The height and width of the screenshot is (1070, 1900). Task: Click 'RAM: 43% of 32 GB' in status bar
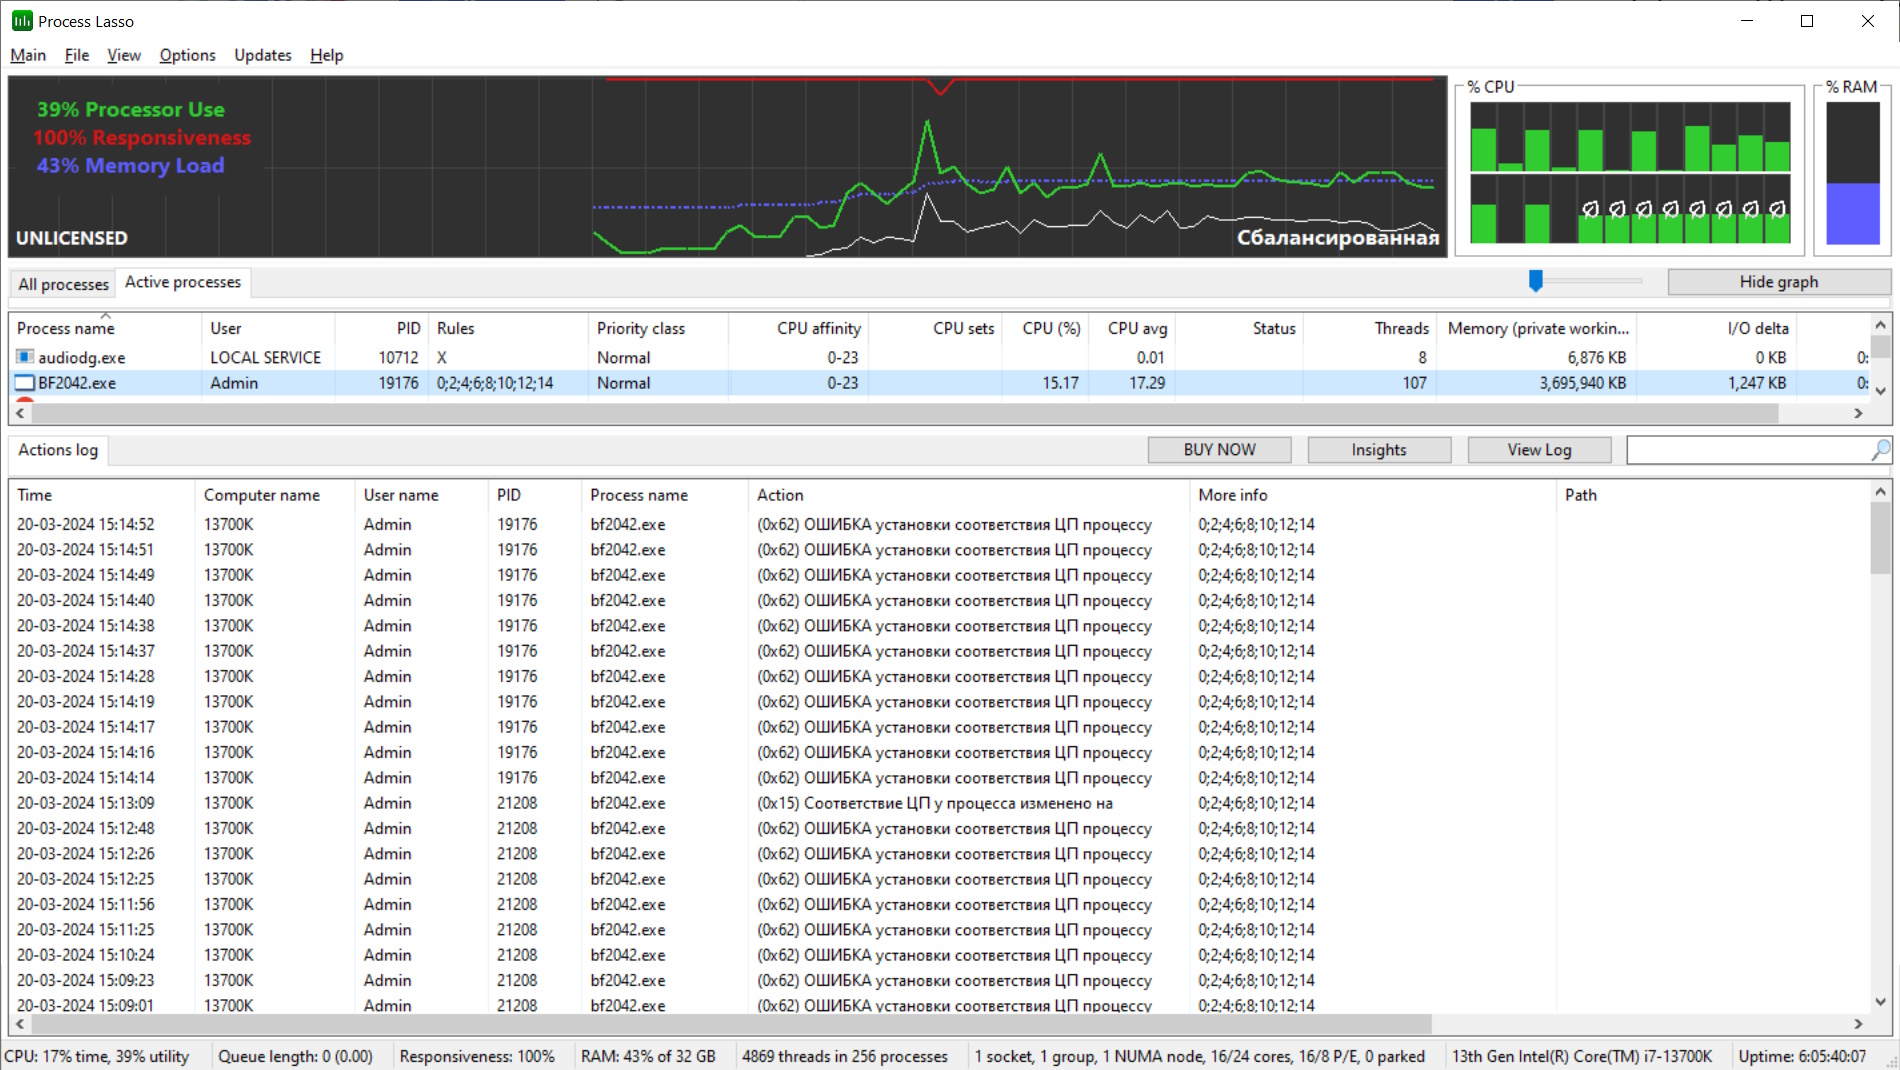(648, 1056)
